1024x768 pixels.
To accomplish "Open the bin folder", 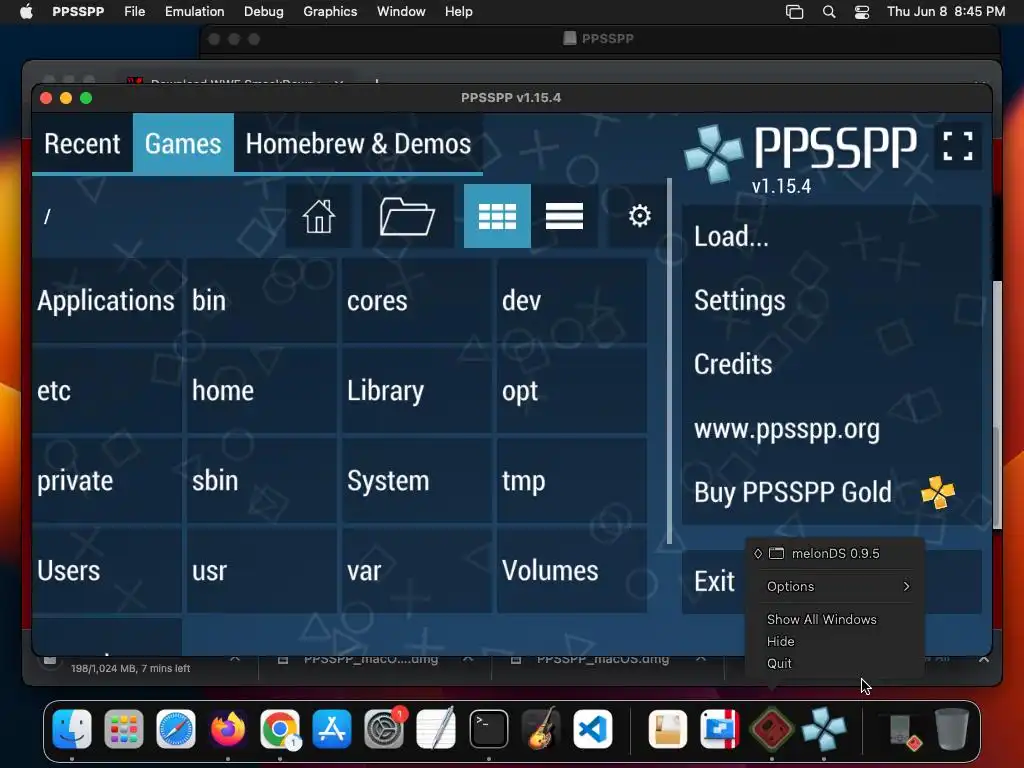I will point(261,301).
